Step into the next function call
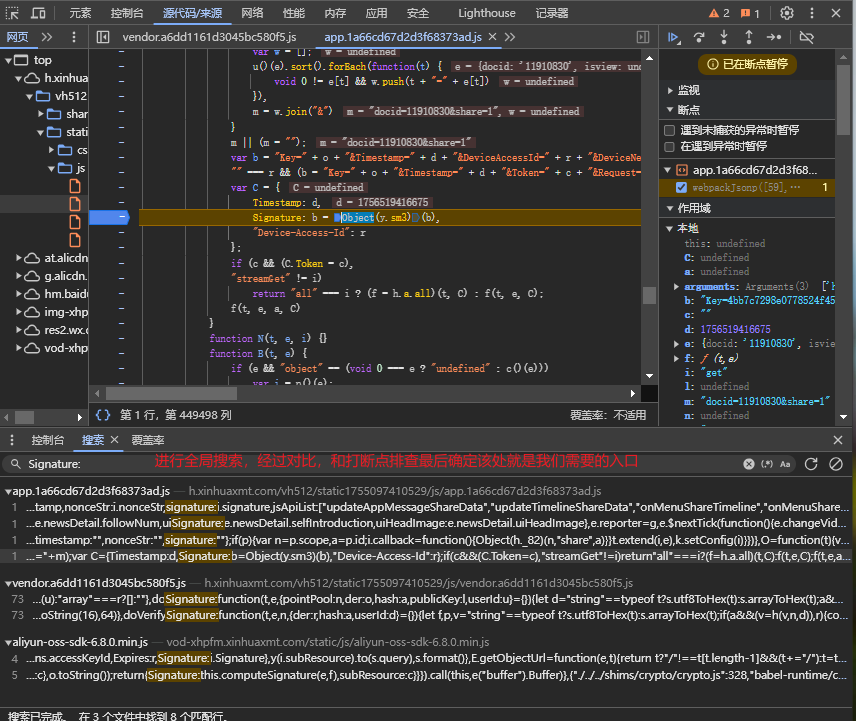This screenshot has width=856, height=721. coord(724,37)
